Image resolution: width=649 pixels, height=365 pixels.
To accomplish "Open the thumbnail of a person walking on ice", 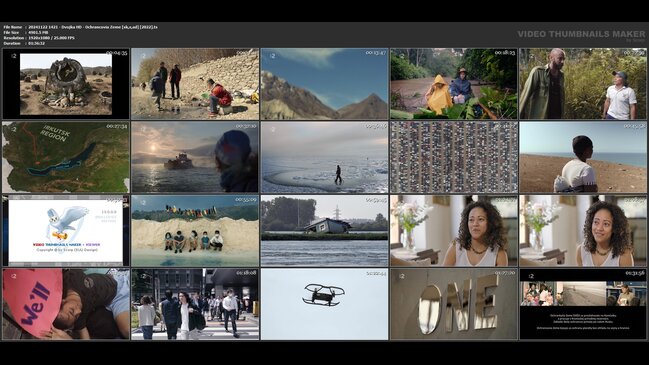I will (324, 157).
